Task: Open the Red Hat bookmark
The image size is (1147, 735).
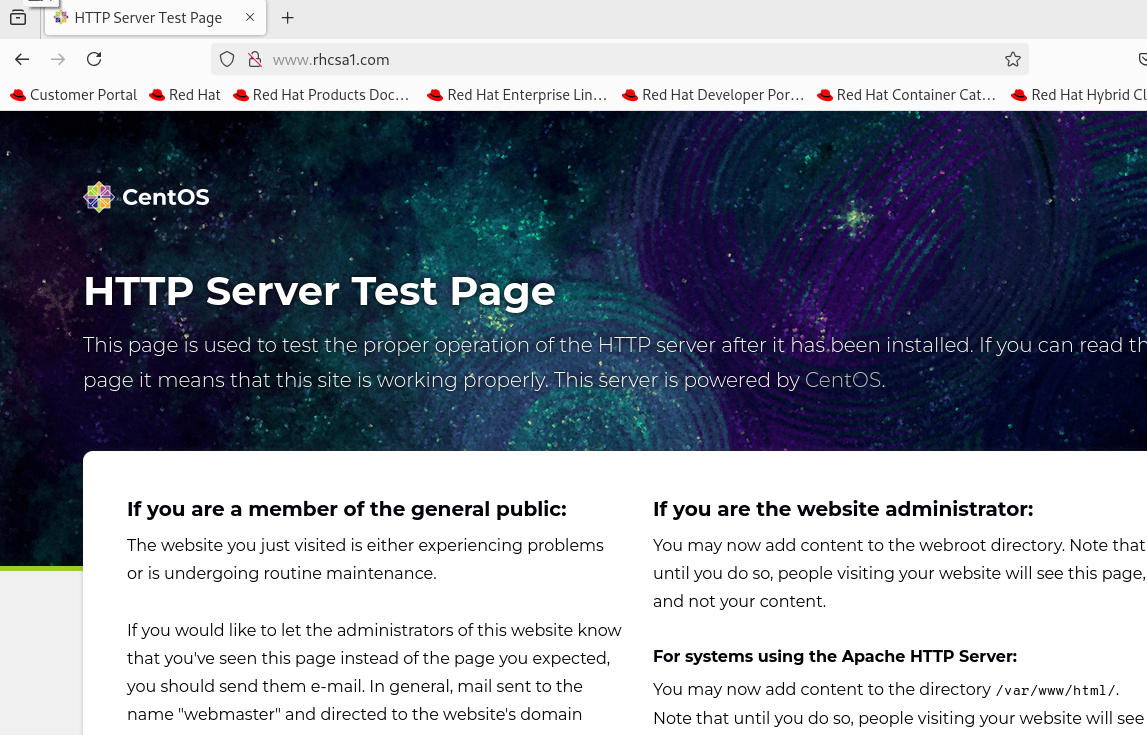Action: 184,95
